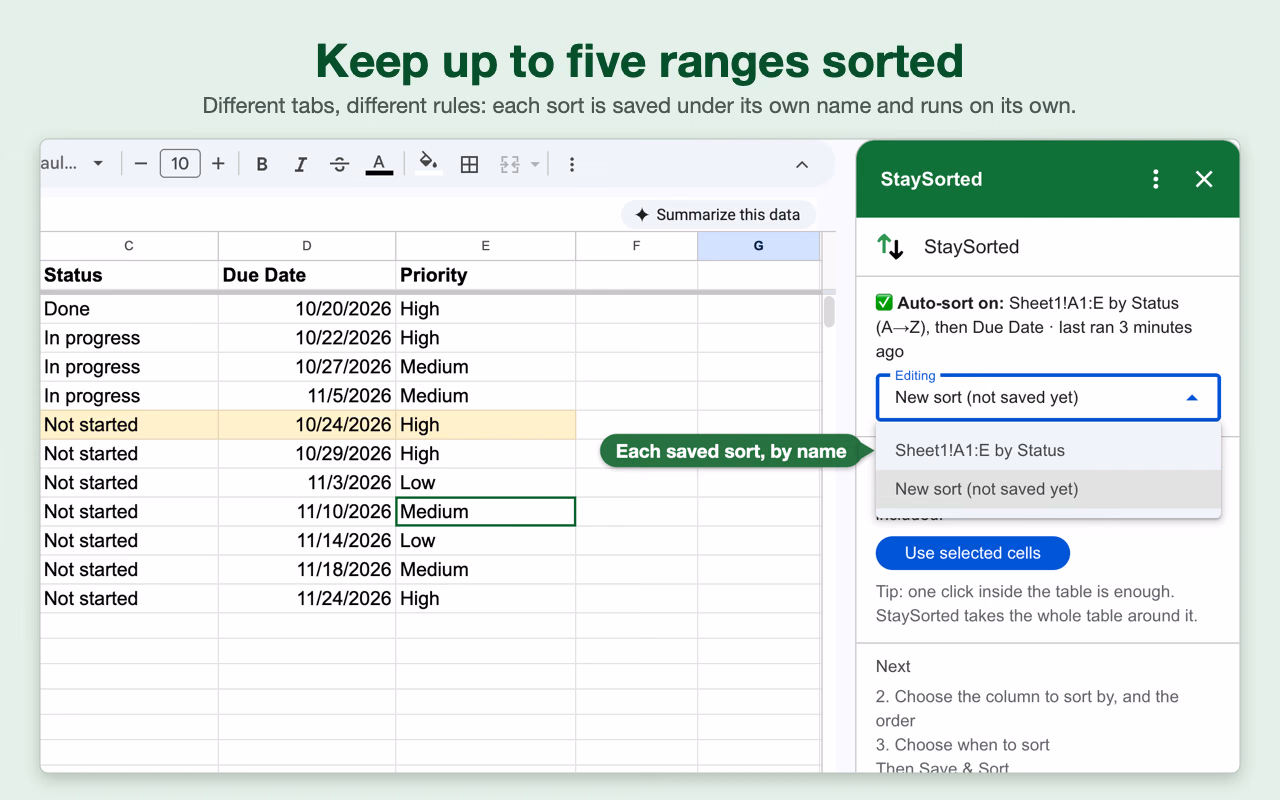Open the font name dropdown
This screenshot has height=800, width=1280.
coord(72,164)
